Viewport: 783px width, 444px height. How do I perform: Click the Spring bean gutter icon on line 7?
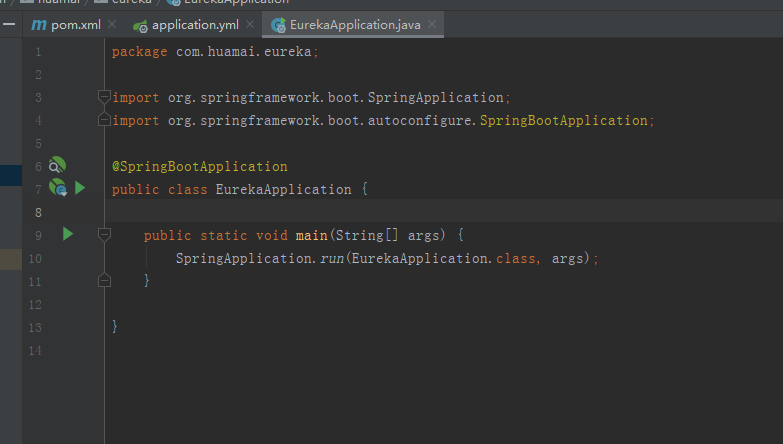click(58, 188)
